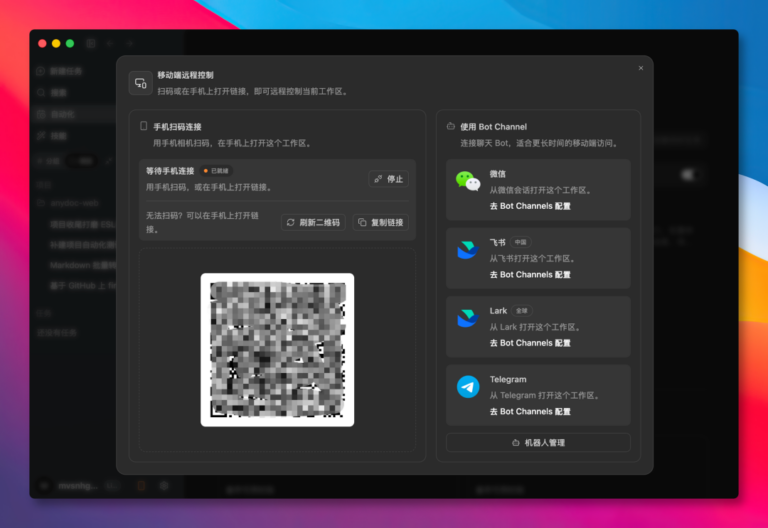
Task: Click the 刷新二维码 button
Action: (313, 222)
